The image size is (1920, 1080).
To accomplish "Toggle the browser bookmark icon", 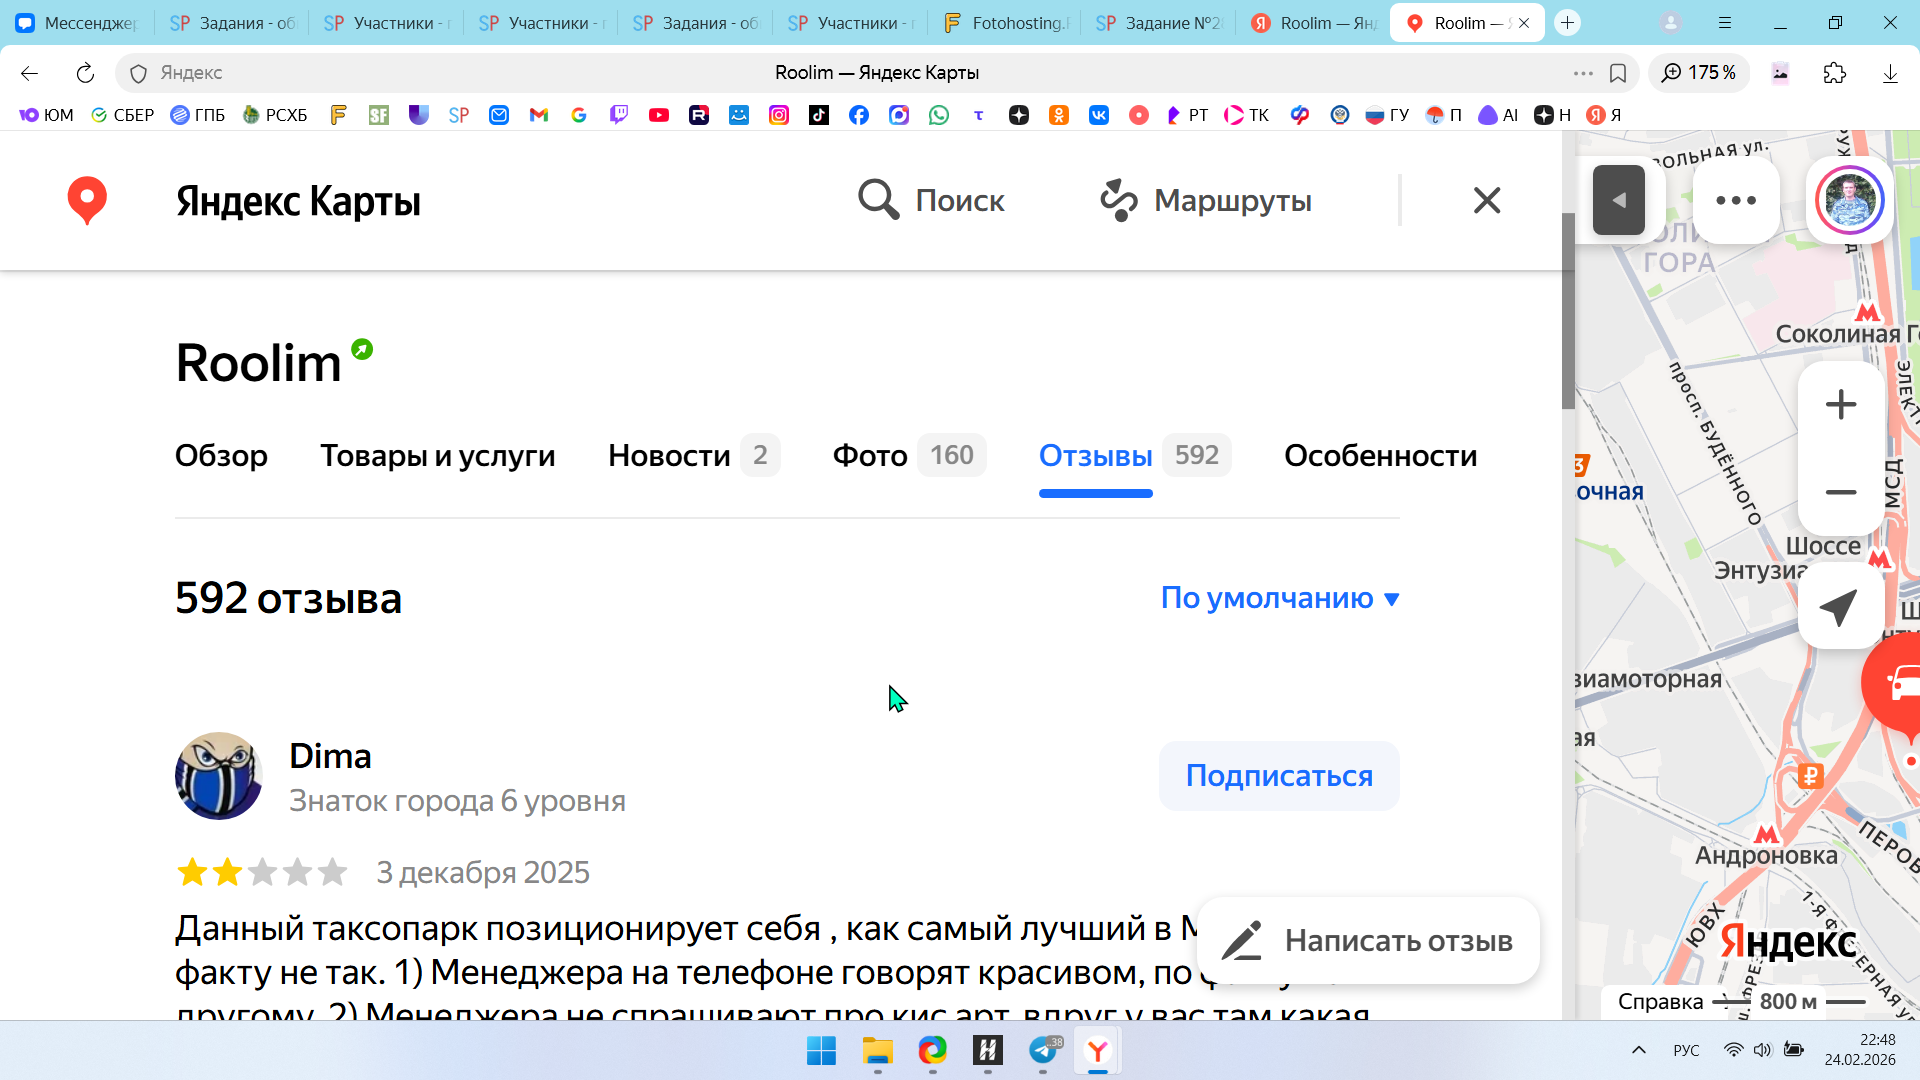I will coord(1618,73).
